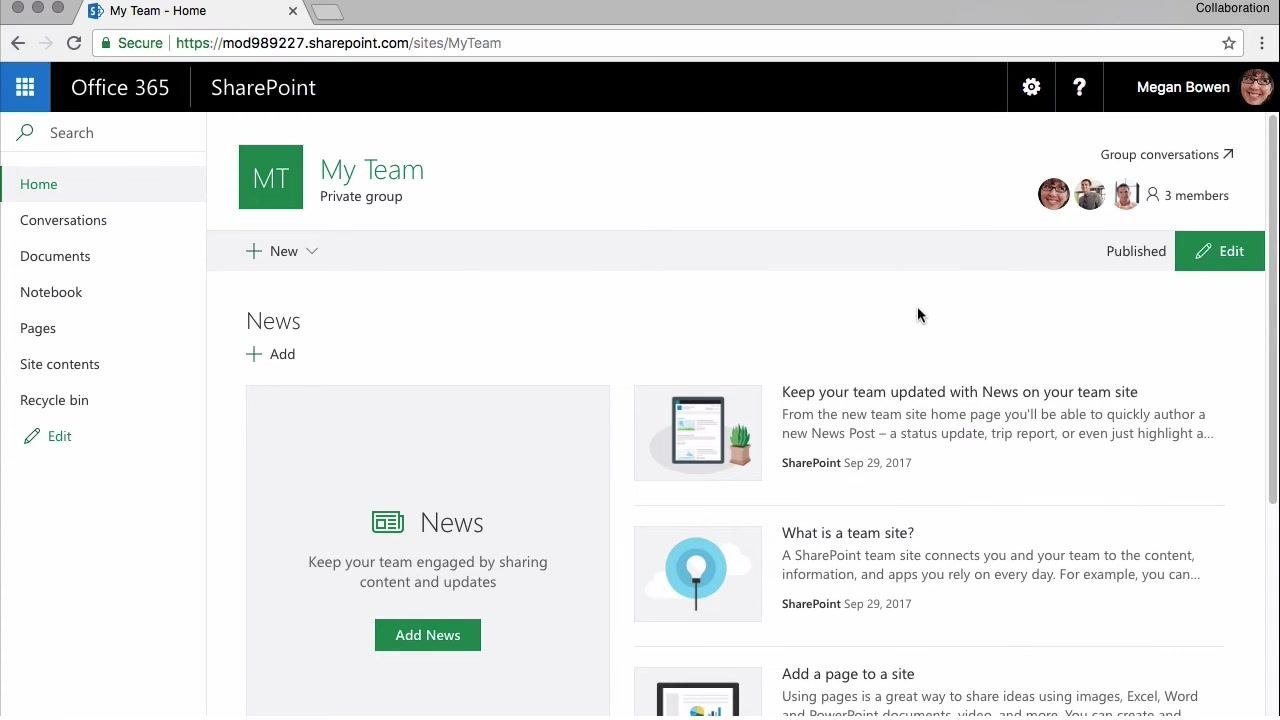Click the search magnifier icon
The width and height of the screenshot is (1280, 720).
25,132
